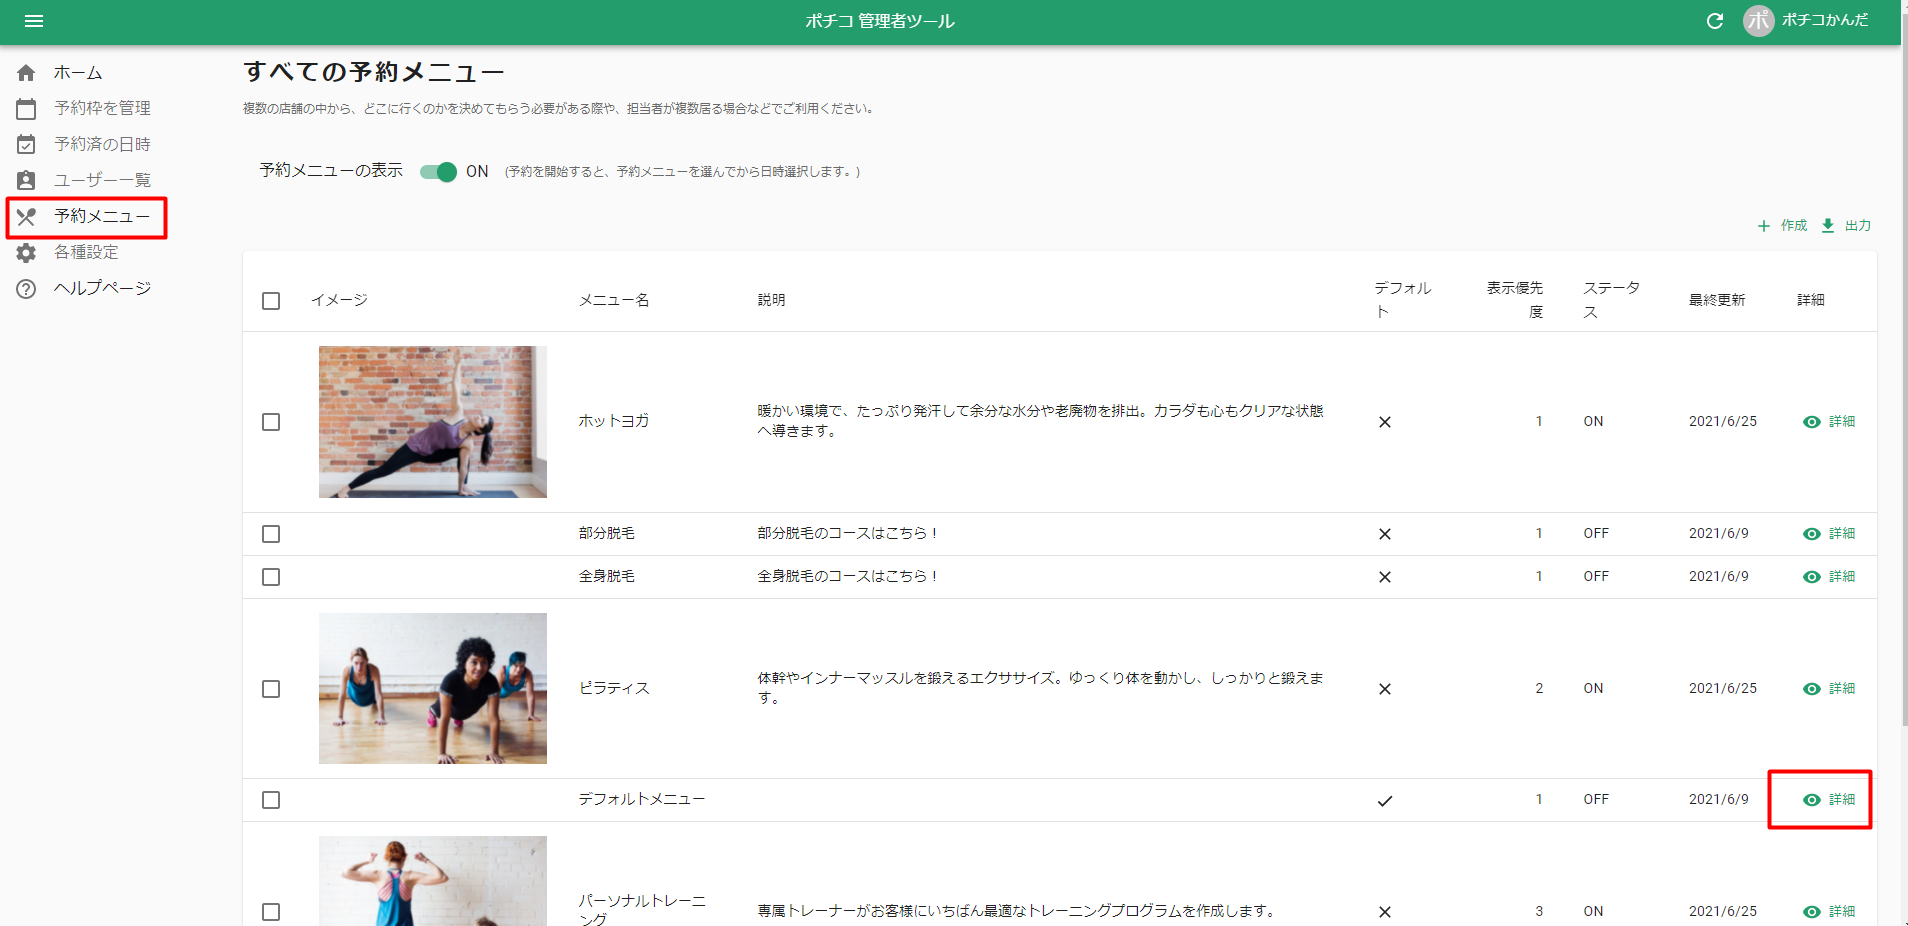1908x926 pixels.
Task: Click the plus 作成 create icon
Action: (x=1764, y=226)
